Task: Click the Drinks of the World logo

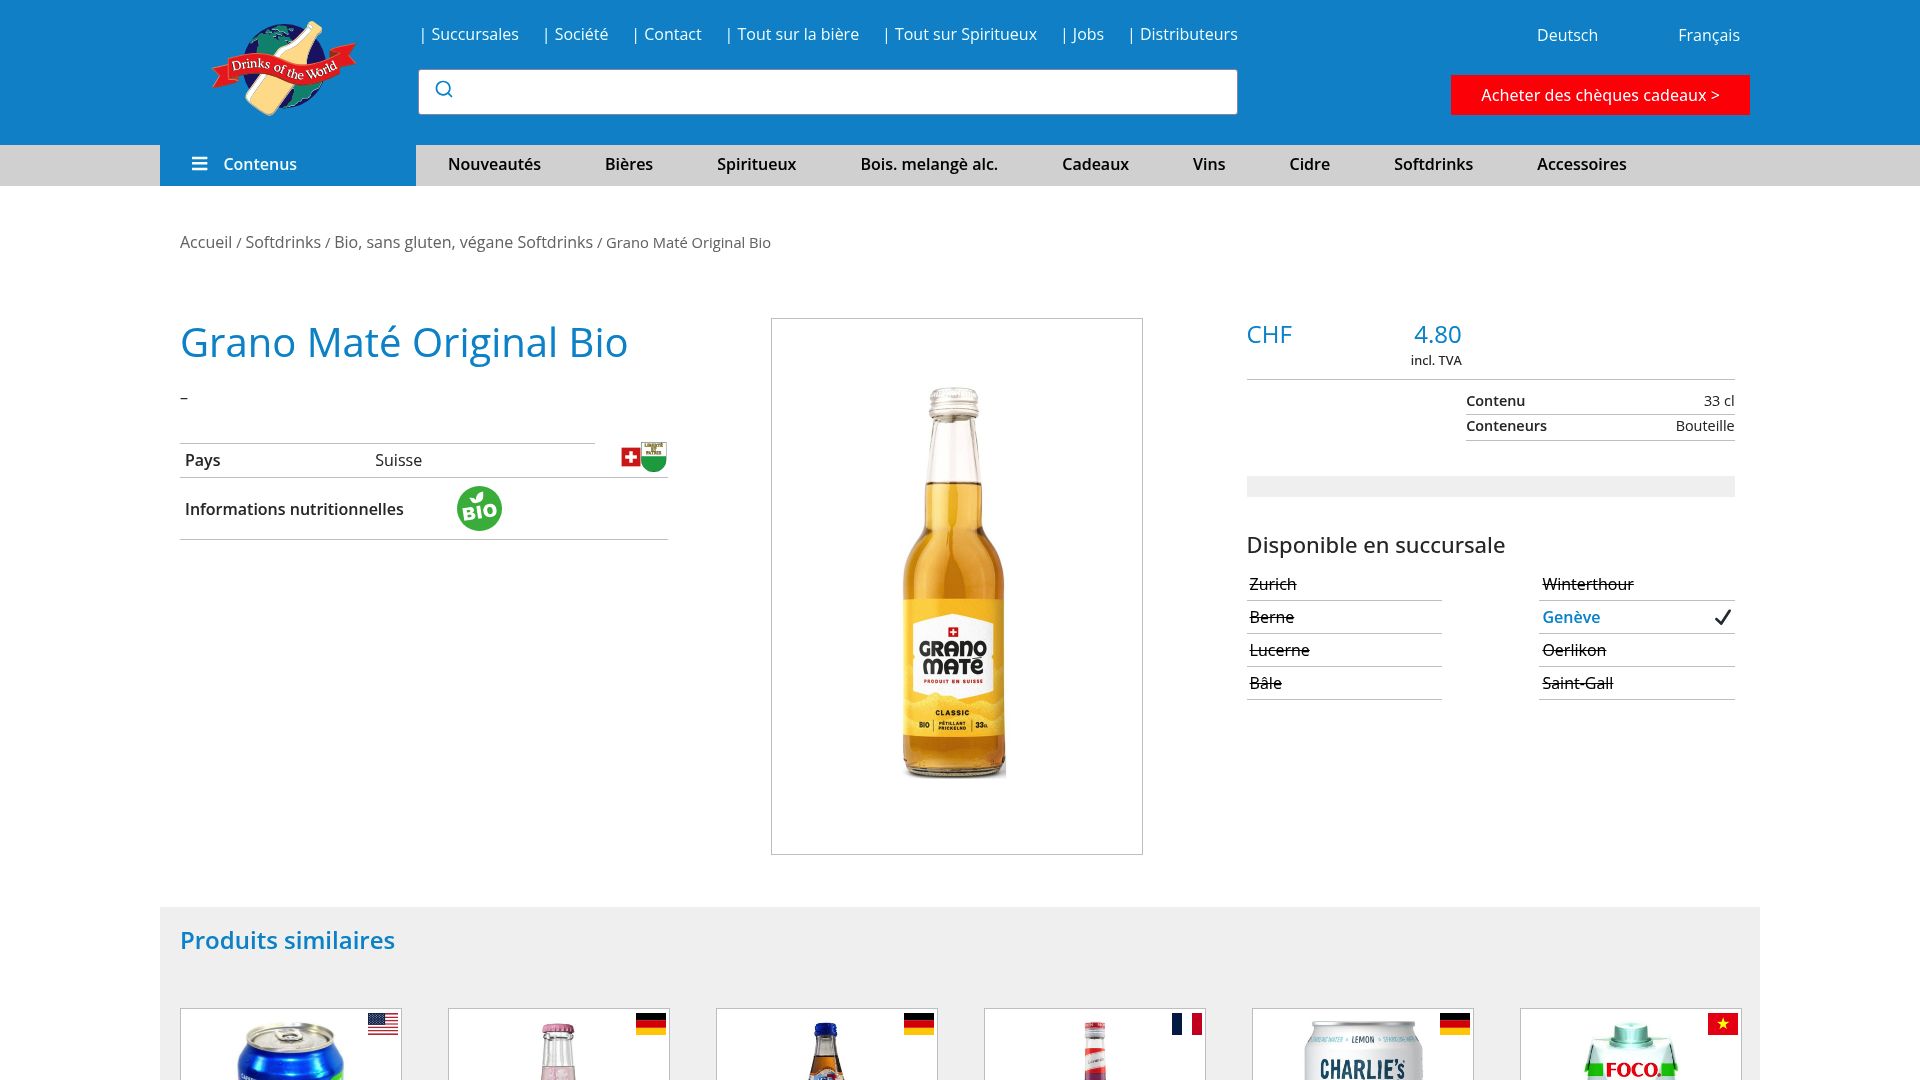Action: point(286,67)
